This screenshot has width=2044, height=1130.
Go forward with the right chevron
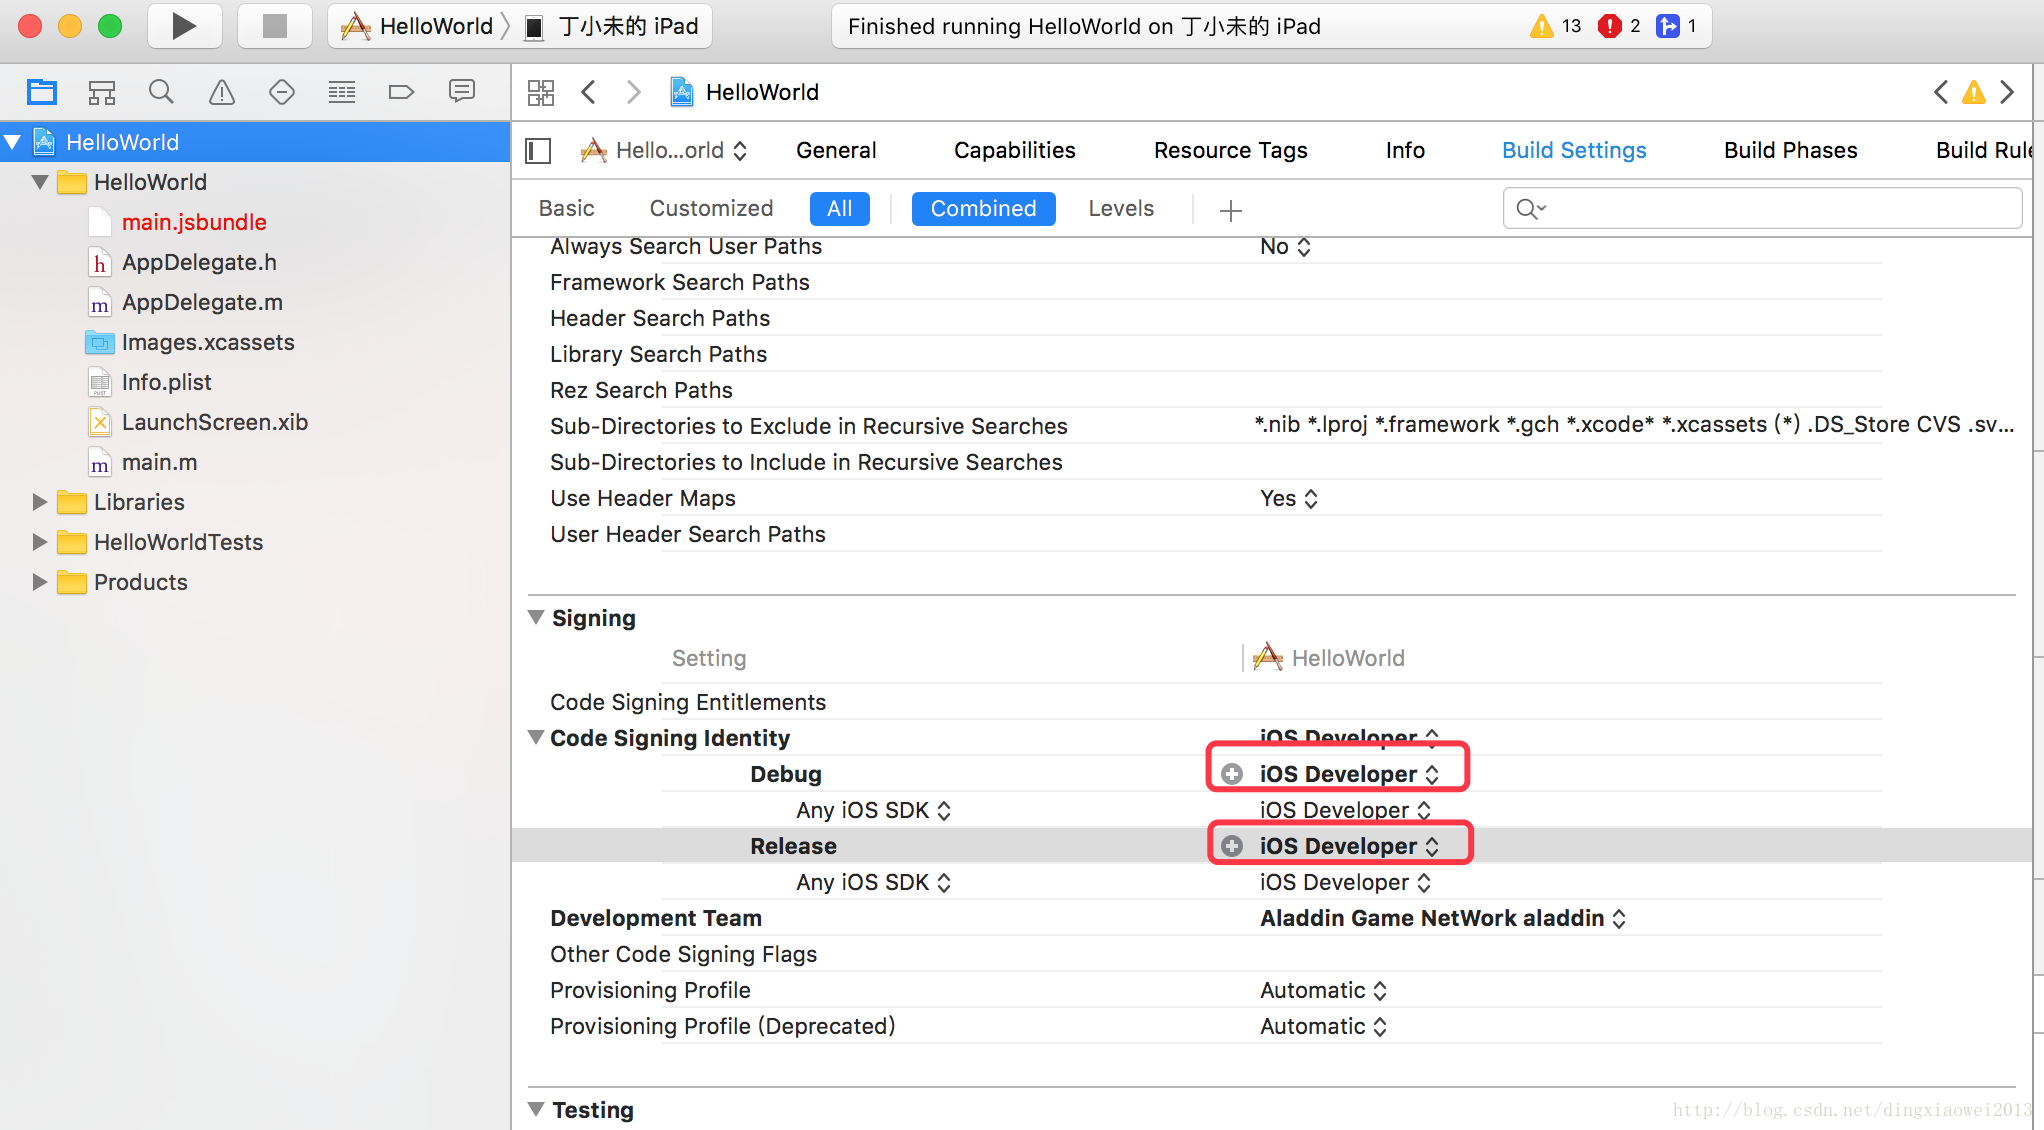tap(633, 92)
